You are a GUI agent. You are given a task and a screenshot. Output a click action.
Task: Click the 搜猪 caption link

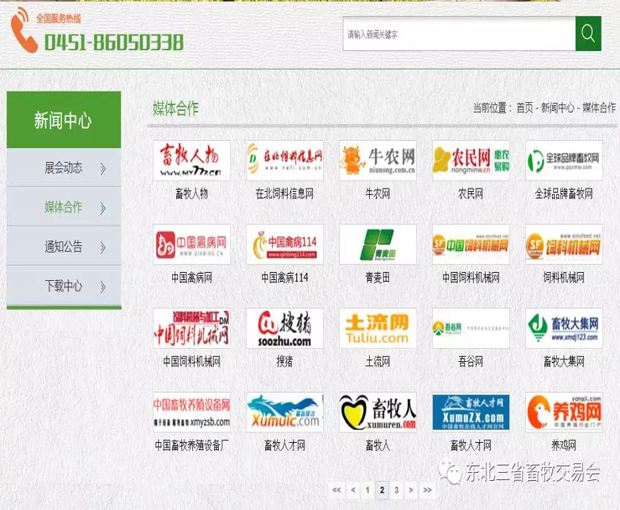(x=285, y=361)
